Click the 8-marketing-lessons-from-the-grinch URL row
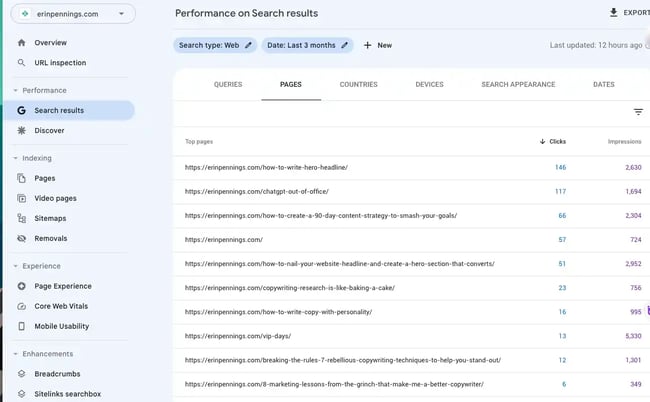This screenshot has width=650, height=402. [412, 384]
